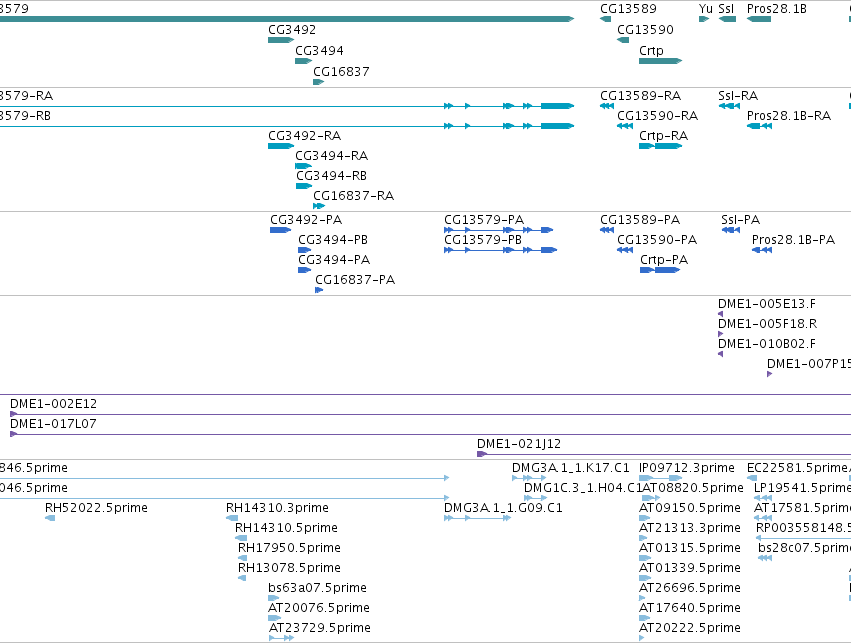The image size is (851, 643).
Task: Select EST IP09712.3prime
Action: click(x=661, y=478)
